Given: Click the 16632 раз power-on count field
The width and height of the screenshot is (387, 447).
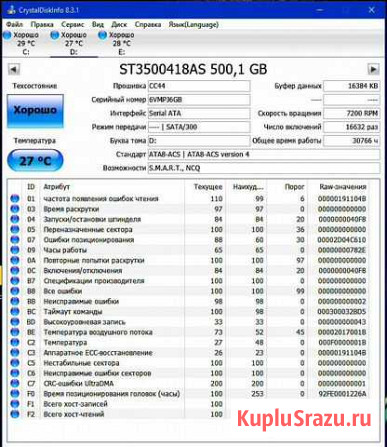Looking at the screenshot, I should click(x=351, y=127).
